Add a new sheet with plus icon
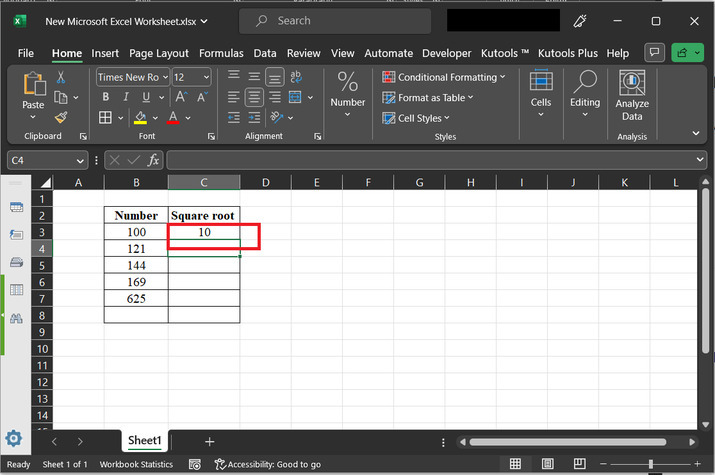 tap(209, 441)
